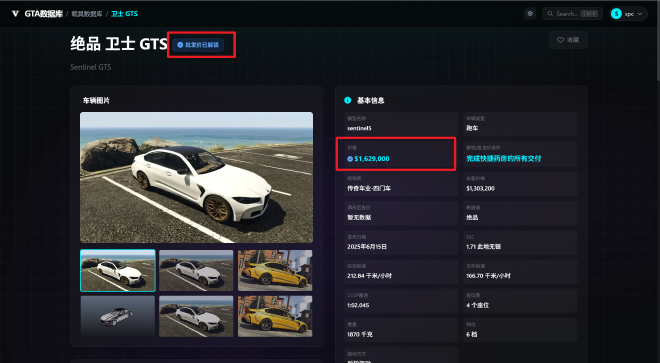Screen dimensions: 660x363
Task: Click the 绝品 卫士 GTS page title
Action: pos(119,44)
